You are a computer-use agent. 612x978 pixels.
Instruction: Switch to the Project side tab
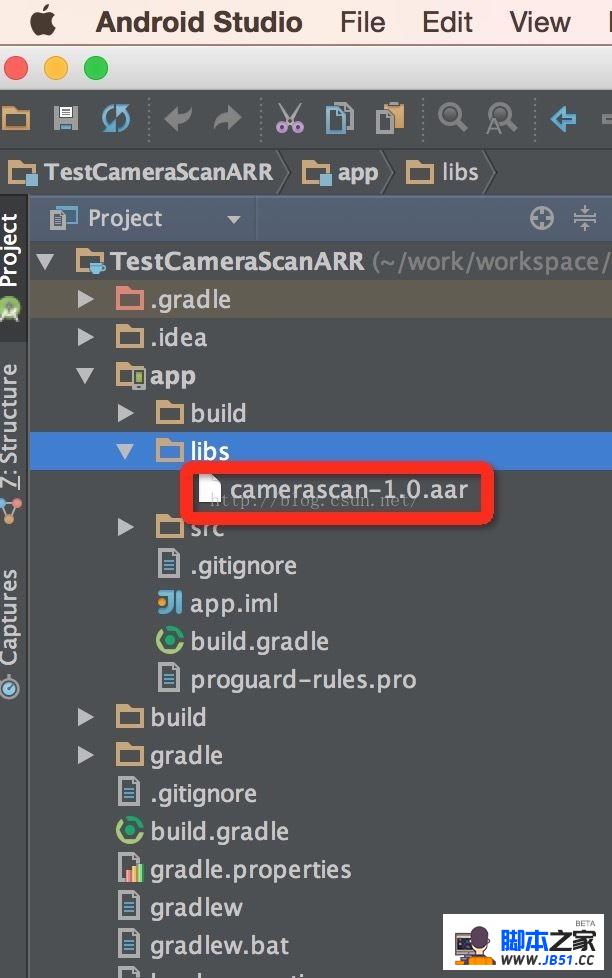tap(11, 268)
